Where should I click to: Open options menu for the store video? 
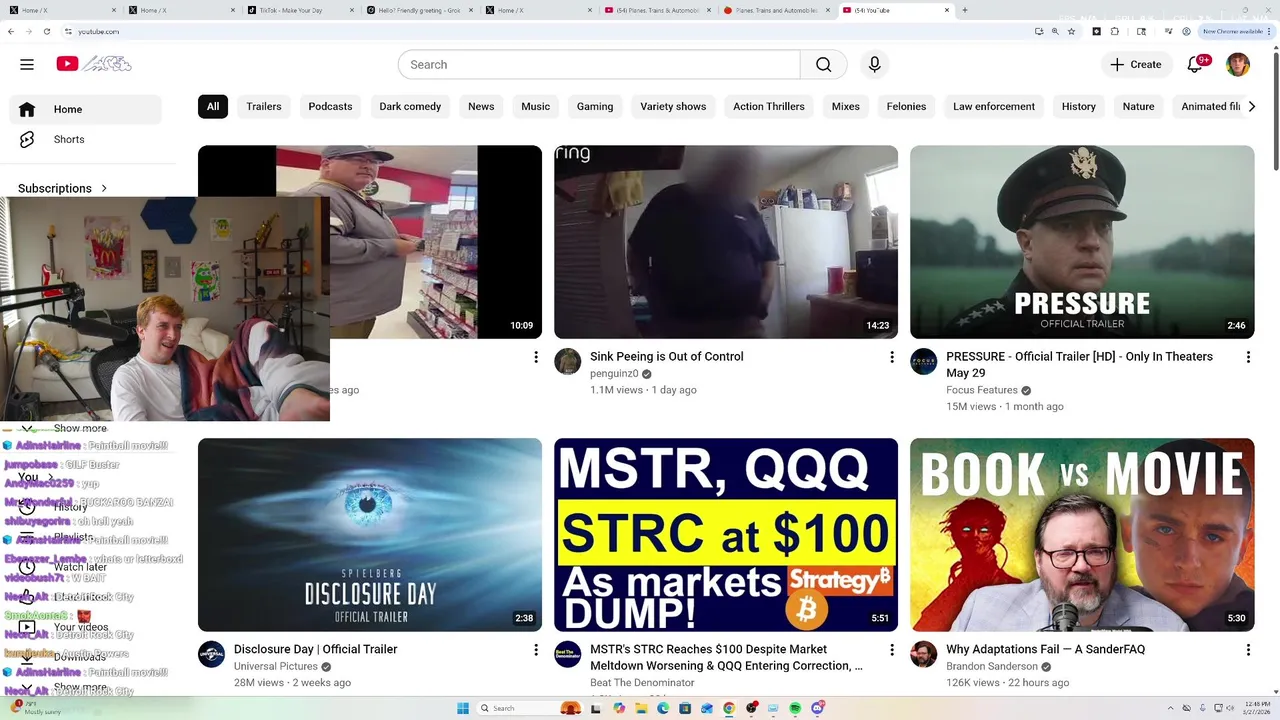point(535,357)
